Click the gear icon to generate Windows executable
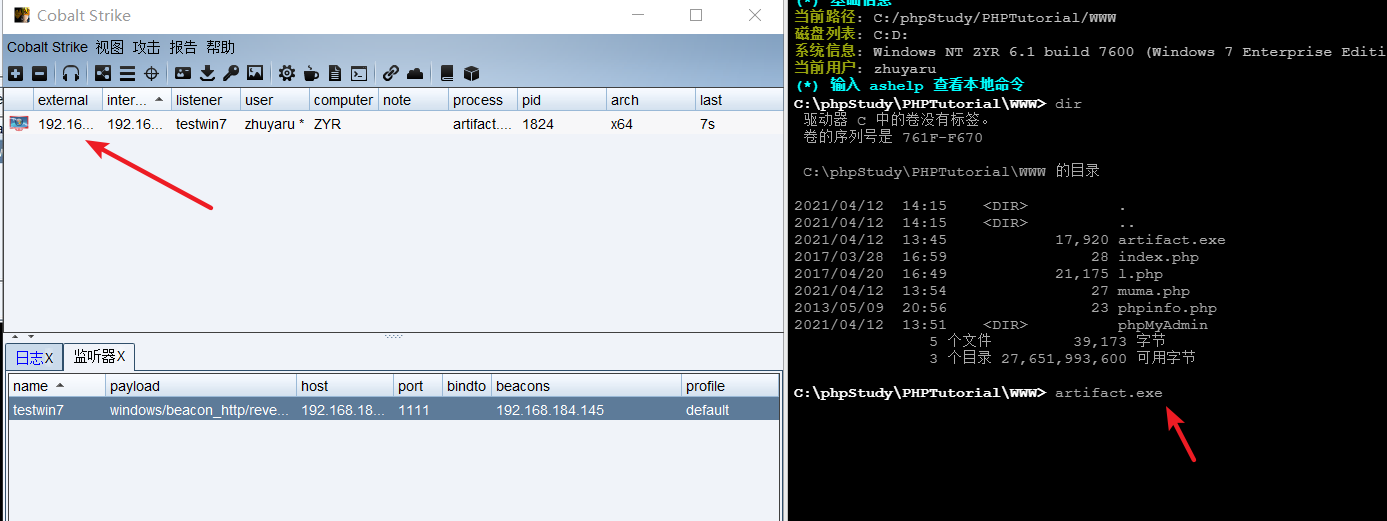Viewport: 1387px width, 521px height. coord(287,73)
